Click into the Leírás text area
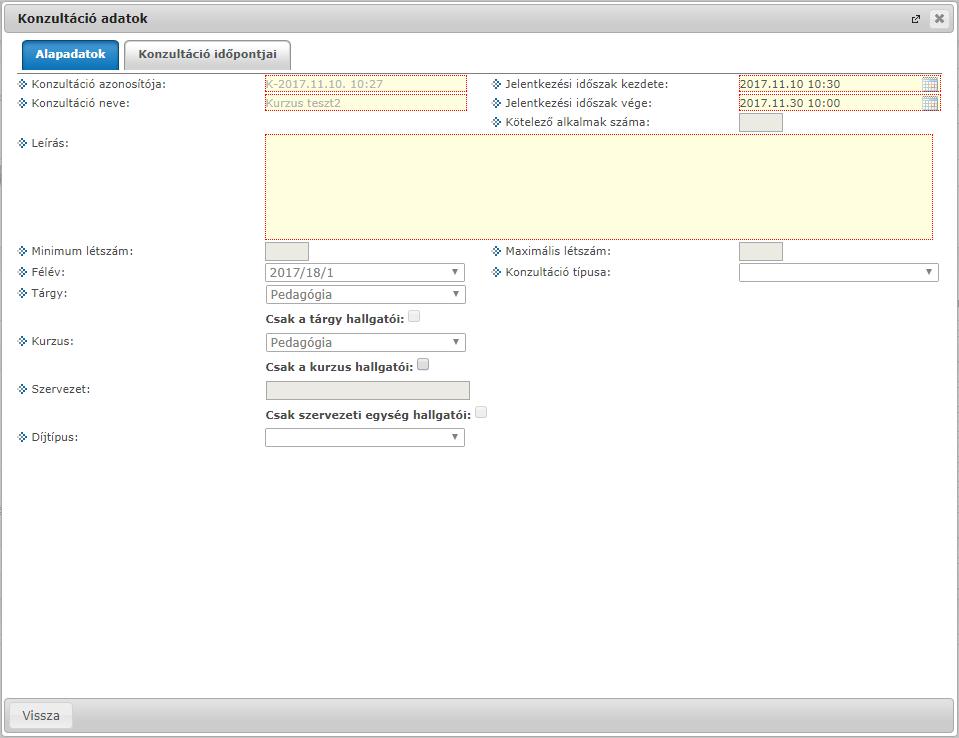Viewport: 959px width, 738px height. 599,186
